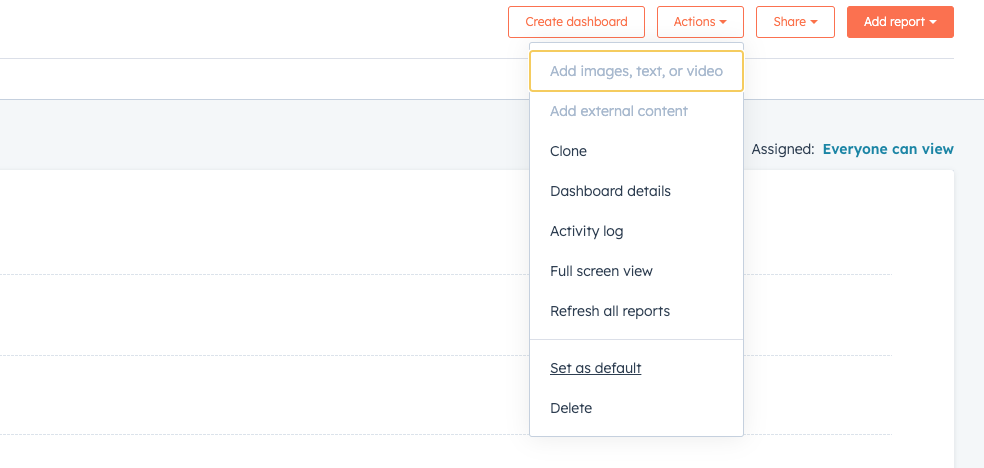This screenshot has height=468, width=984.
Task: Click the separator line above Set as default
Action: [x=636, y=339]
